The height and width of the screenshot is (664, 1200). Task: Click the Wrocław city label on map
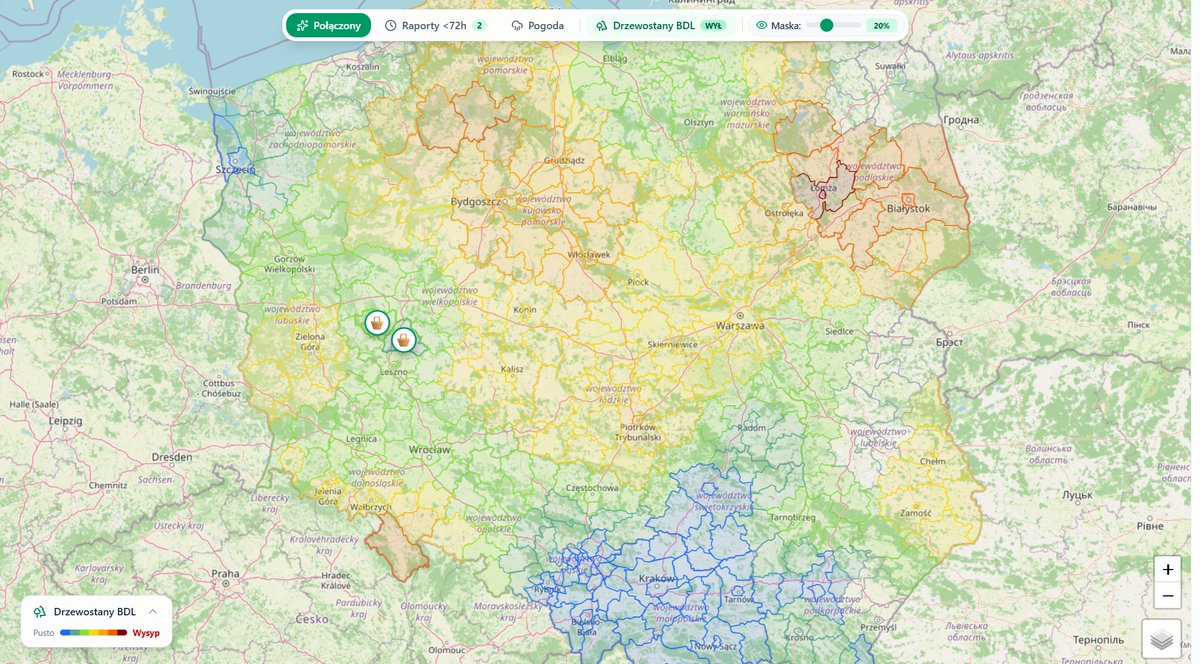pyautogui.click(x=430, y=450)
